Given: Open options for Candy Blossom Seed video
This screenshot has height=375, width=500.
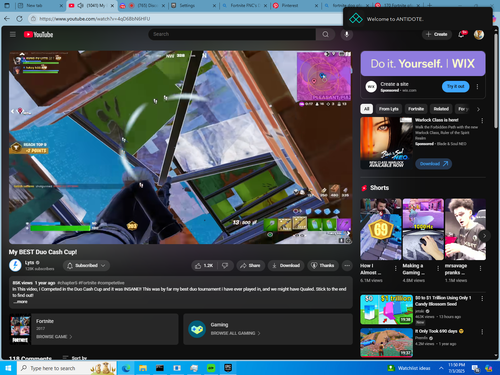Looking at the screenshot, I should coord(482,299).
